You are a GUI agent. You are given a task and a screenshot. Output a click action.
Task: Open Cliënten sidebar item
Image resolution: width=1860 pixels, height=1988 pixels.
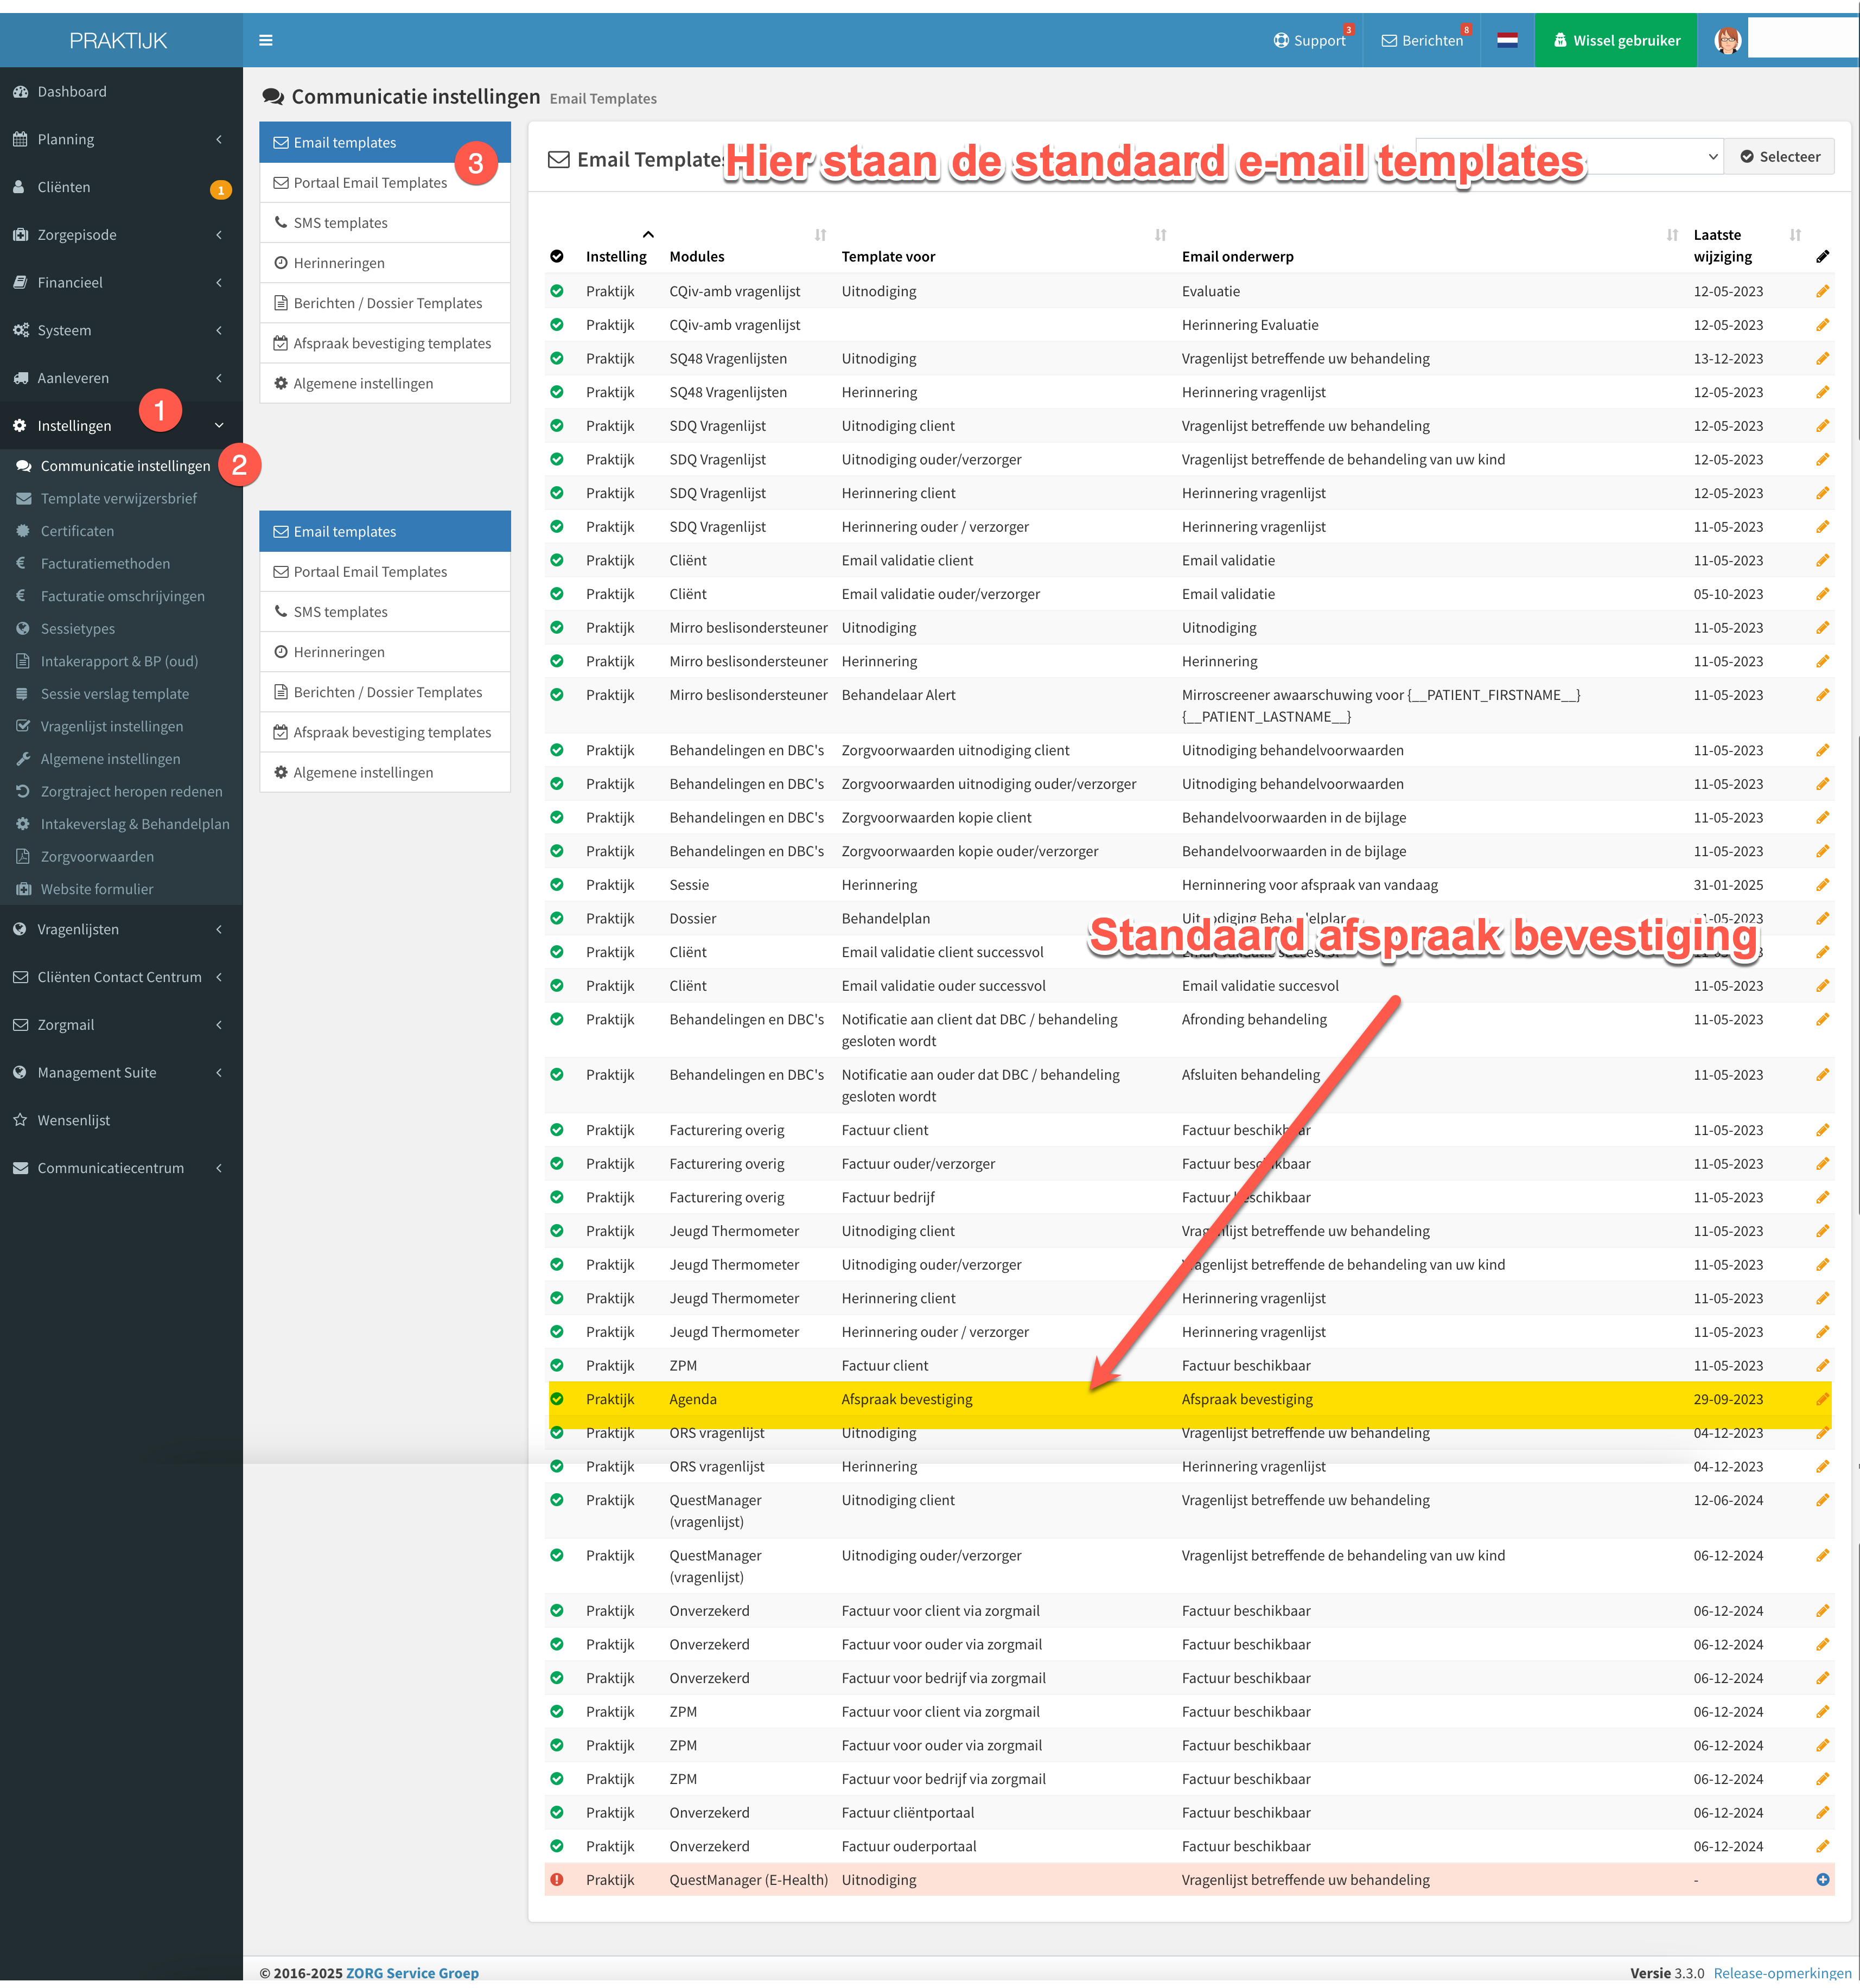tap(121, 188)
